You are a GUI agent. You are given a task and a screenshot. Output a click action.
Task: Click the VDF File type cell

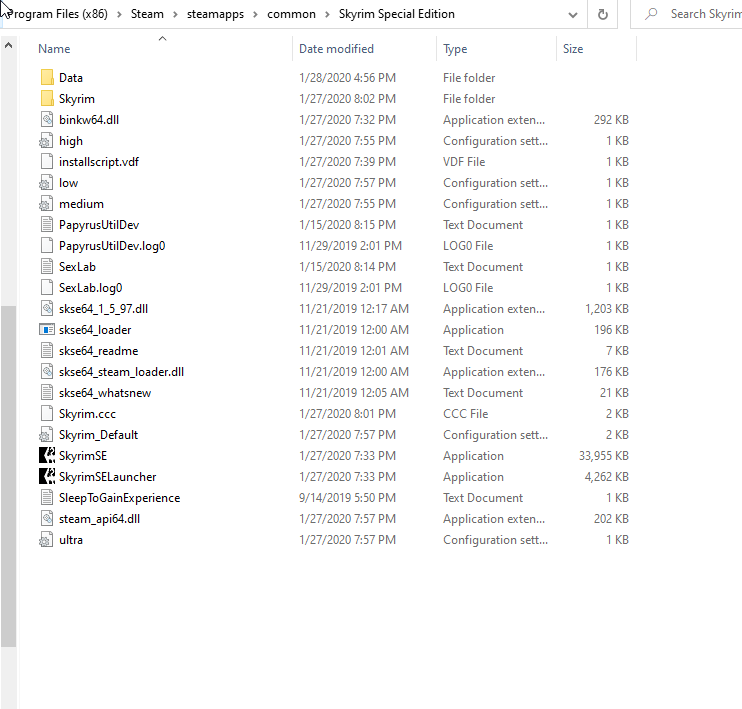464,162
